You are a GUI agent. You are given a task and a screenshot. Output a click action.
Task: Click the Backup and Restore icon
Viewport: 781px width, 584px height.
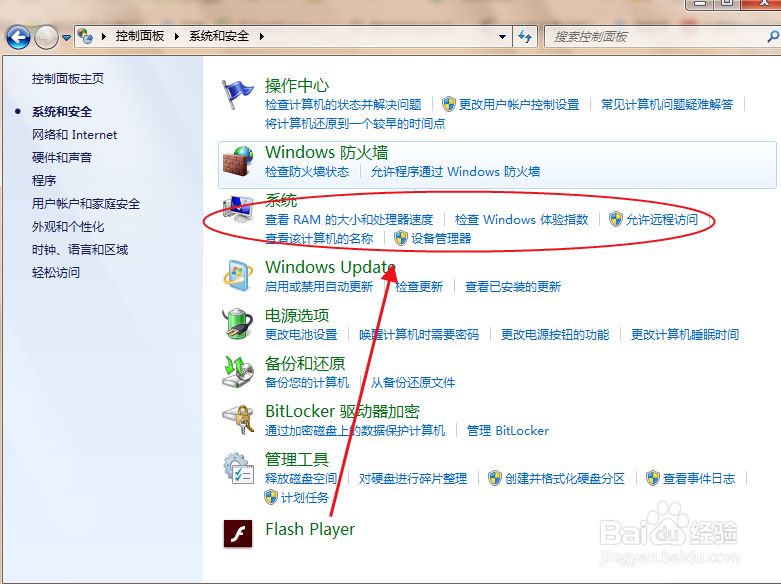click(x=238, y=372)
